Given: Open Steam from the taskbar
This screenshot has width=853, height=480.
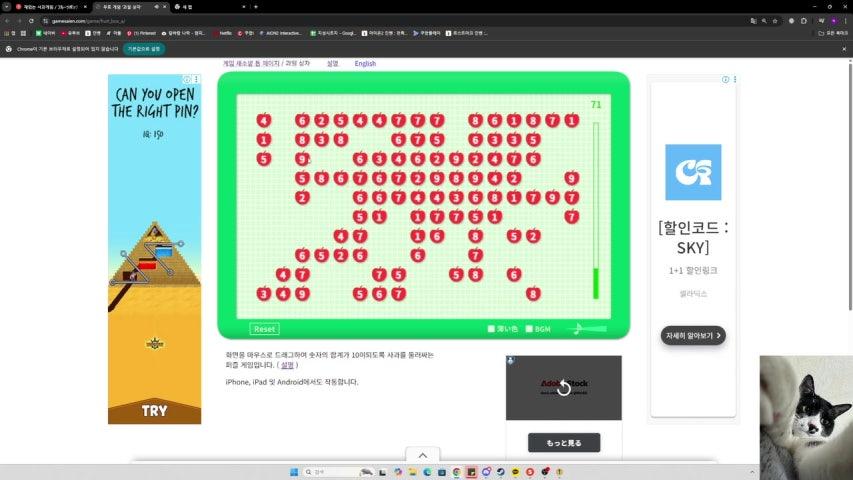Looking at the screenshot, I should [500, 472].
